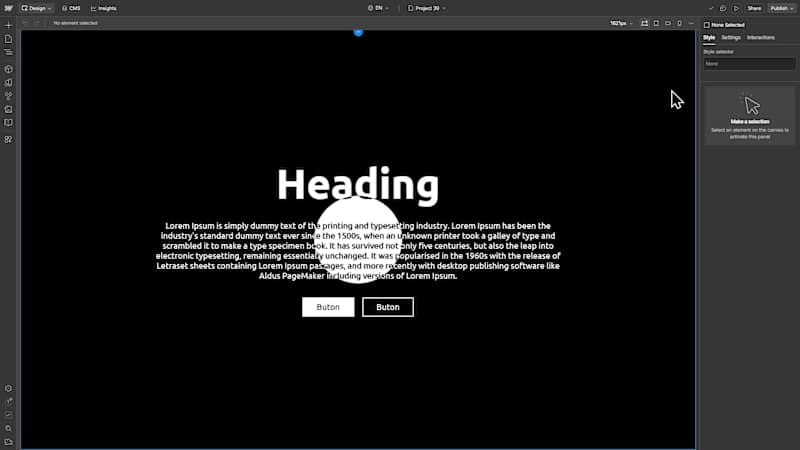Select the Lorem Ipsum paragraph on canvas

358,251
